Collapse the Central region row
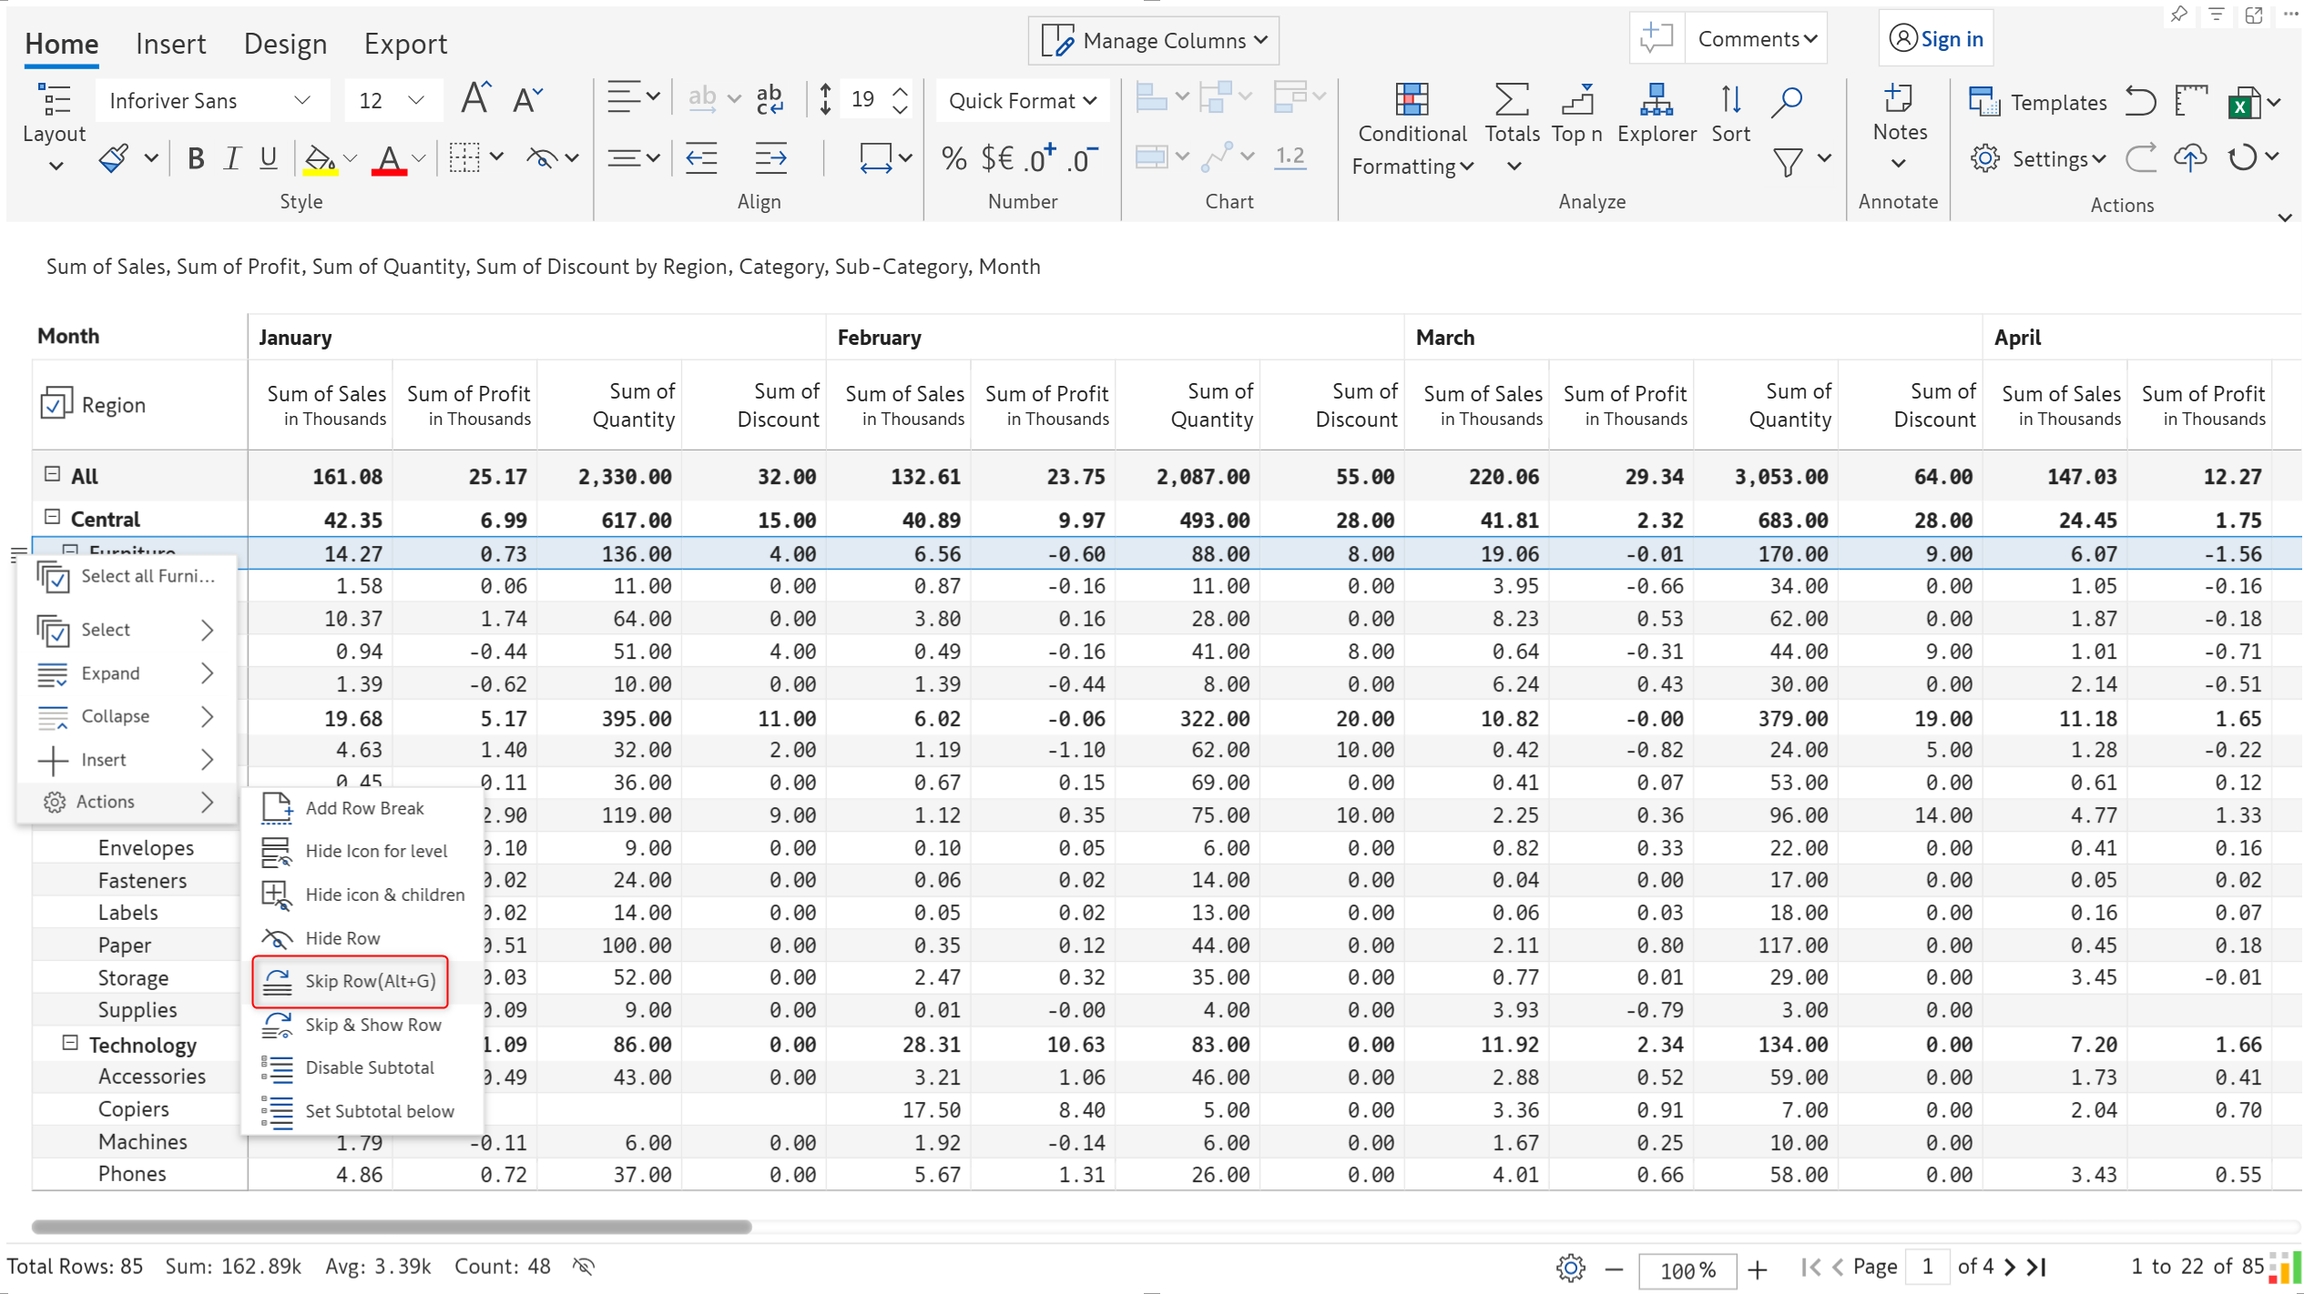The width and height of the screenshot is (2304, 1294). pyautogui.click(x=52, y=517)
